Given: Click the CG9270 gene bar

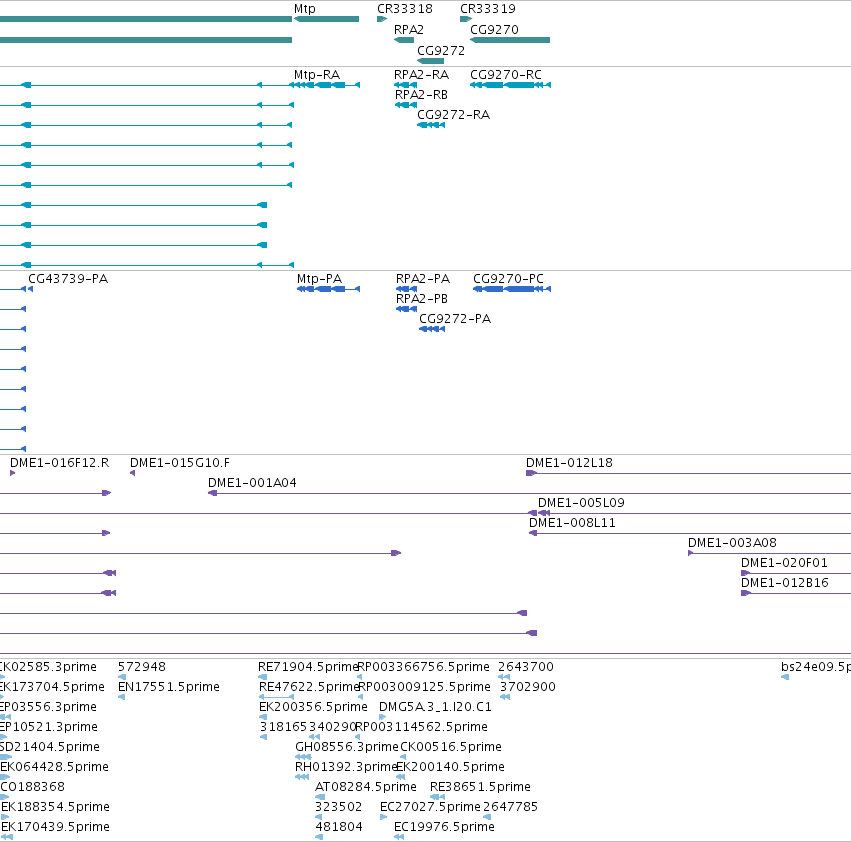Looking at the screenshot, I should (x=510, y=40).
